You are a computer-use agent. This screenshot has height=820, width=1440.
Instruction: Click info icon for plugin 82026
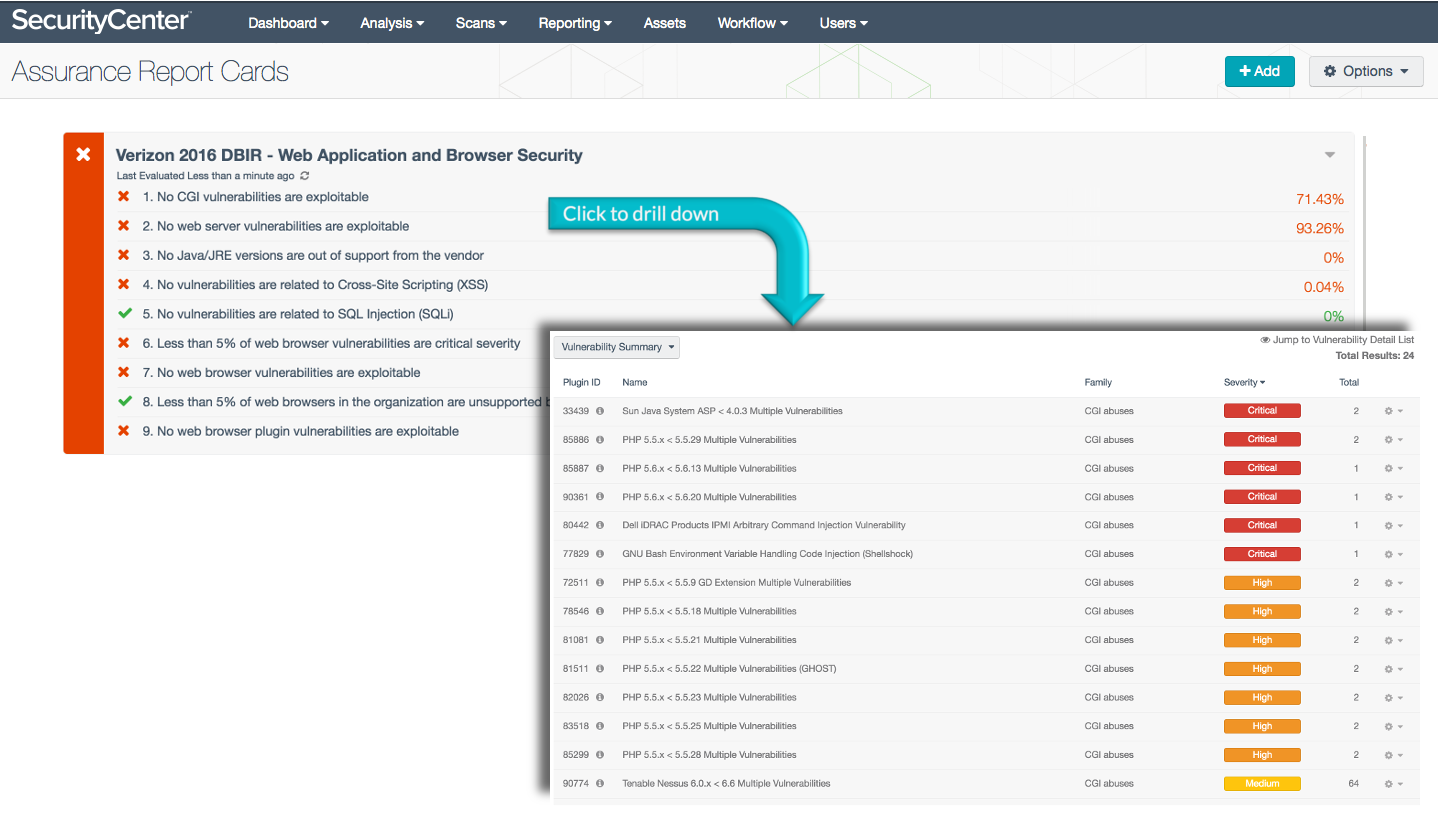point(600,697)
